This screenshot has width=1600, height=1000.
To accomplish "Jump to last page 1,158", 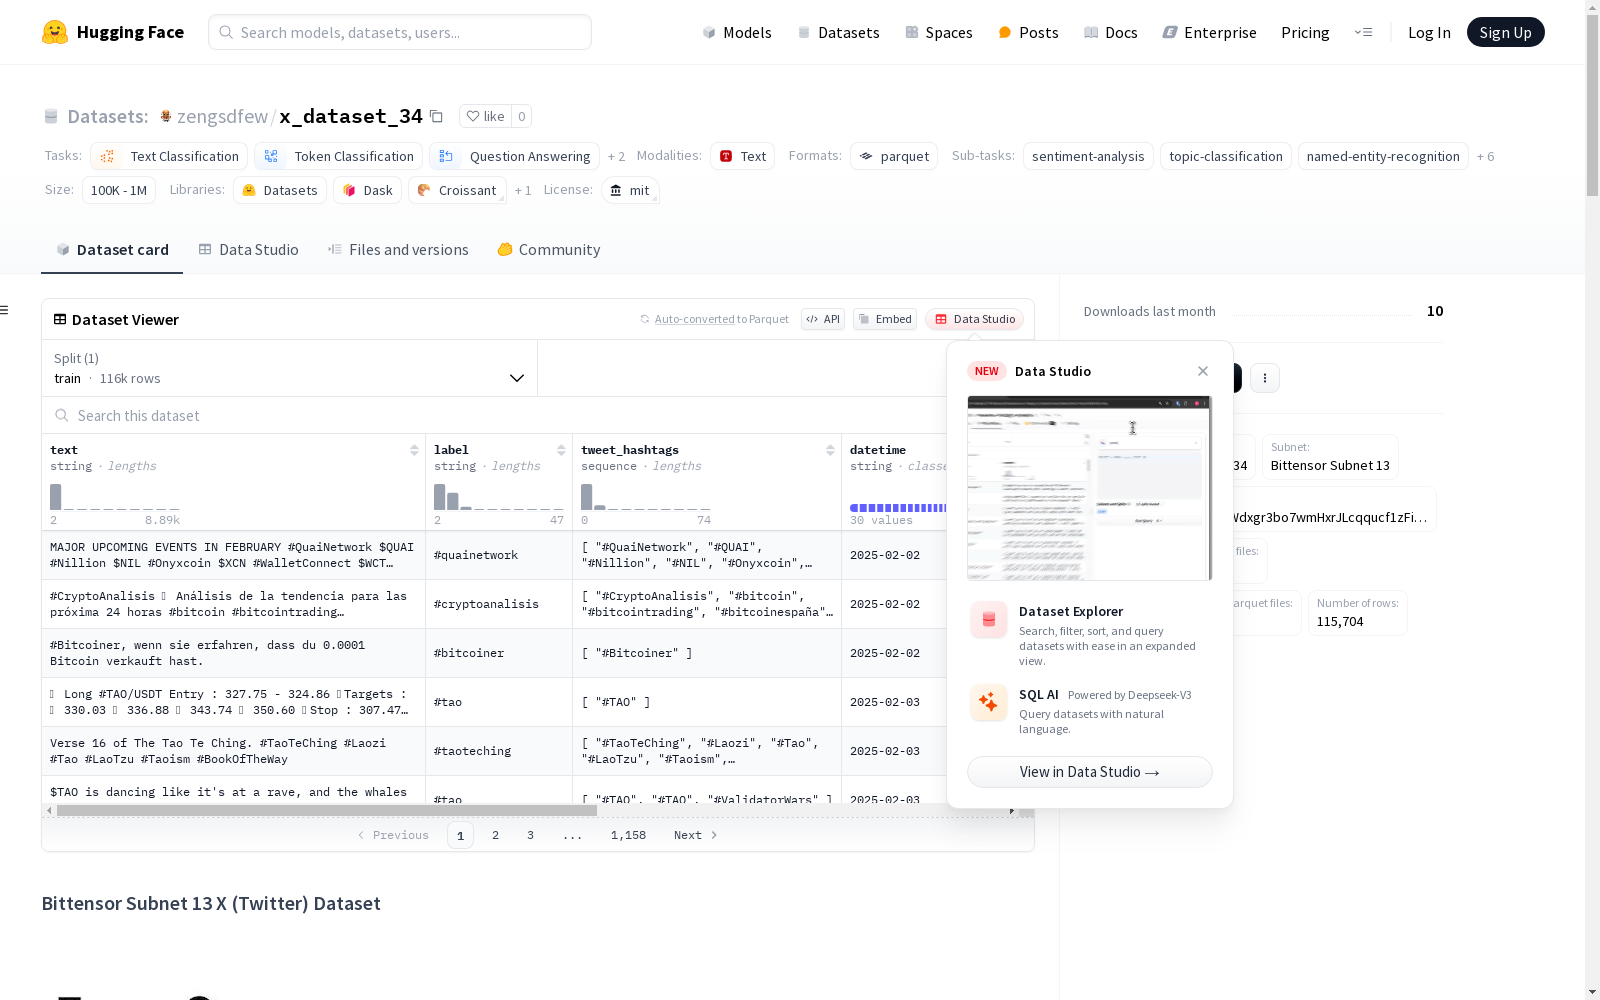I will click(x=628, y=835).
